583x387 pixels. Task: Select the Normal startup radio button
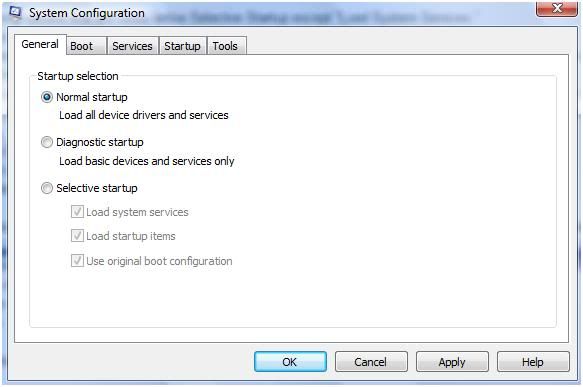click(47, 97)
